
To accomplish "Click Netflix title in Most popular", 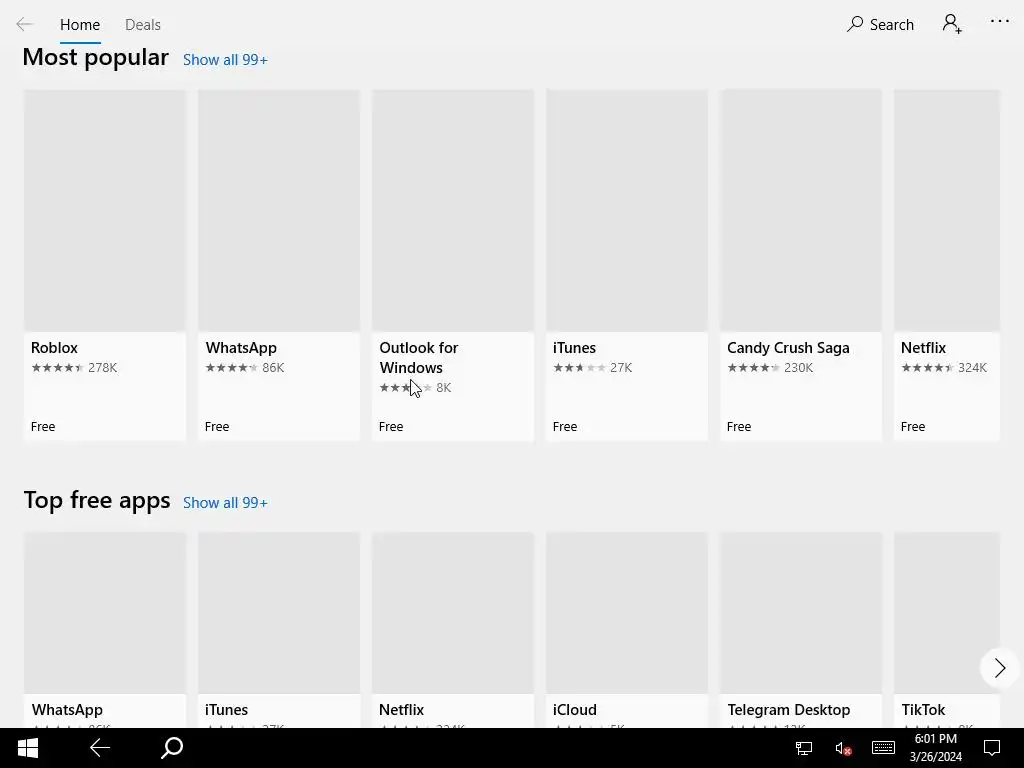I will pyautogui.click(x=923, y=348).
